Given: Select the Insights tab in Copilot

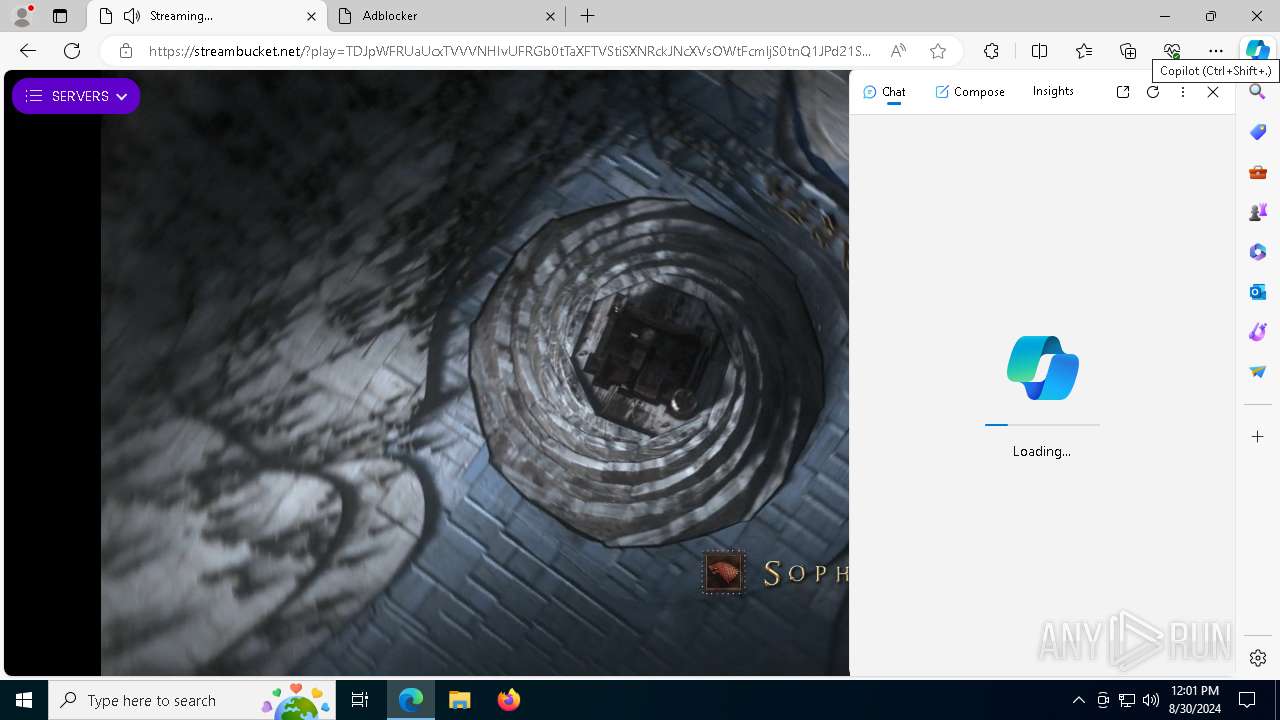Looking at the screenshot, I should pyautogui.click(x=1053, y=91).
